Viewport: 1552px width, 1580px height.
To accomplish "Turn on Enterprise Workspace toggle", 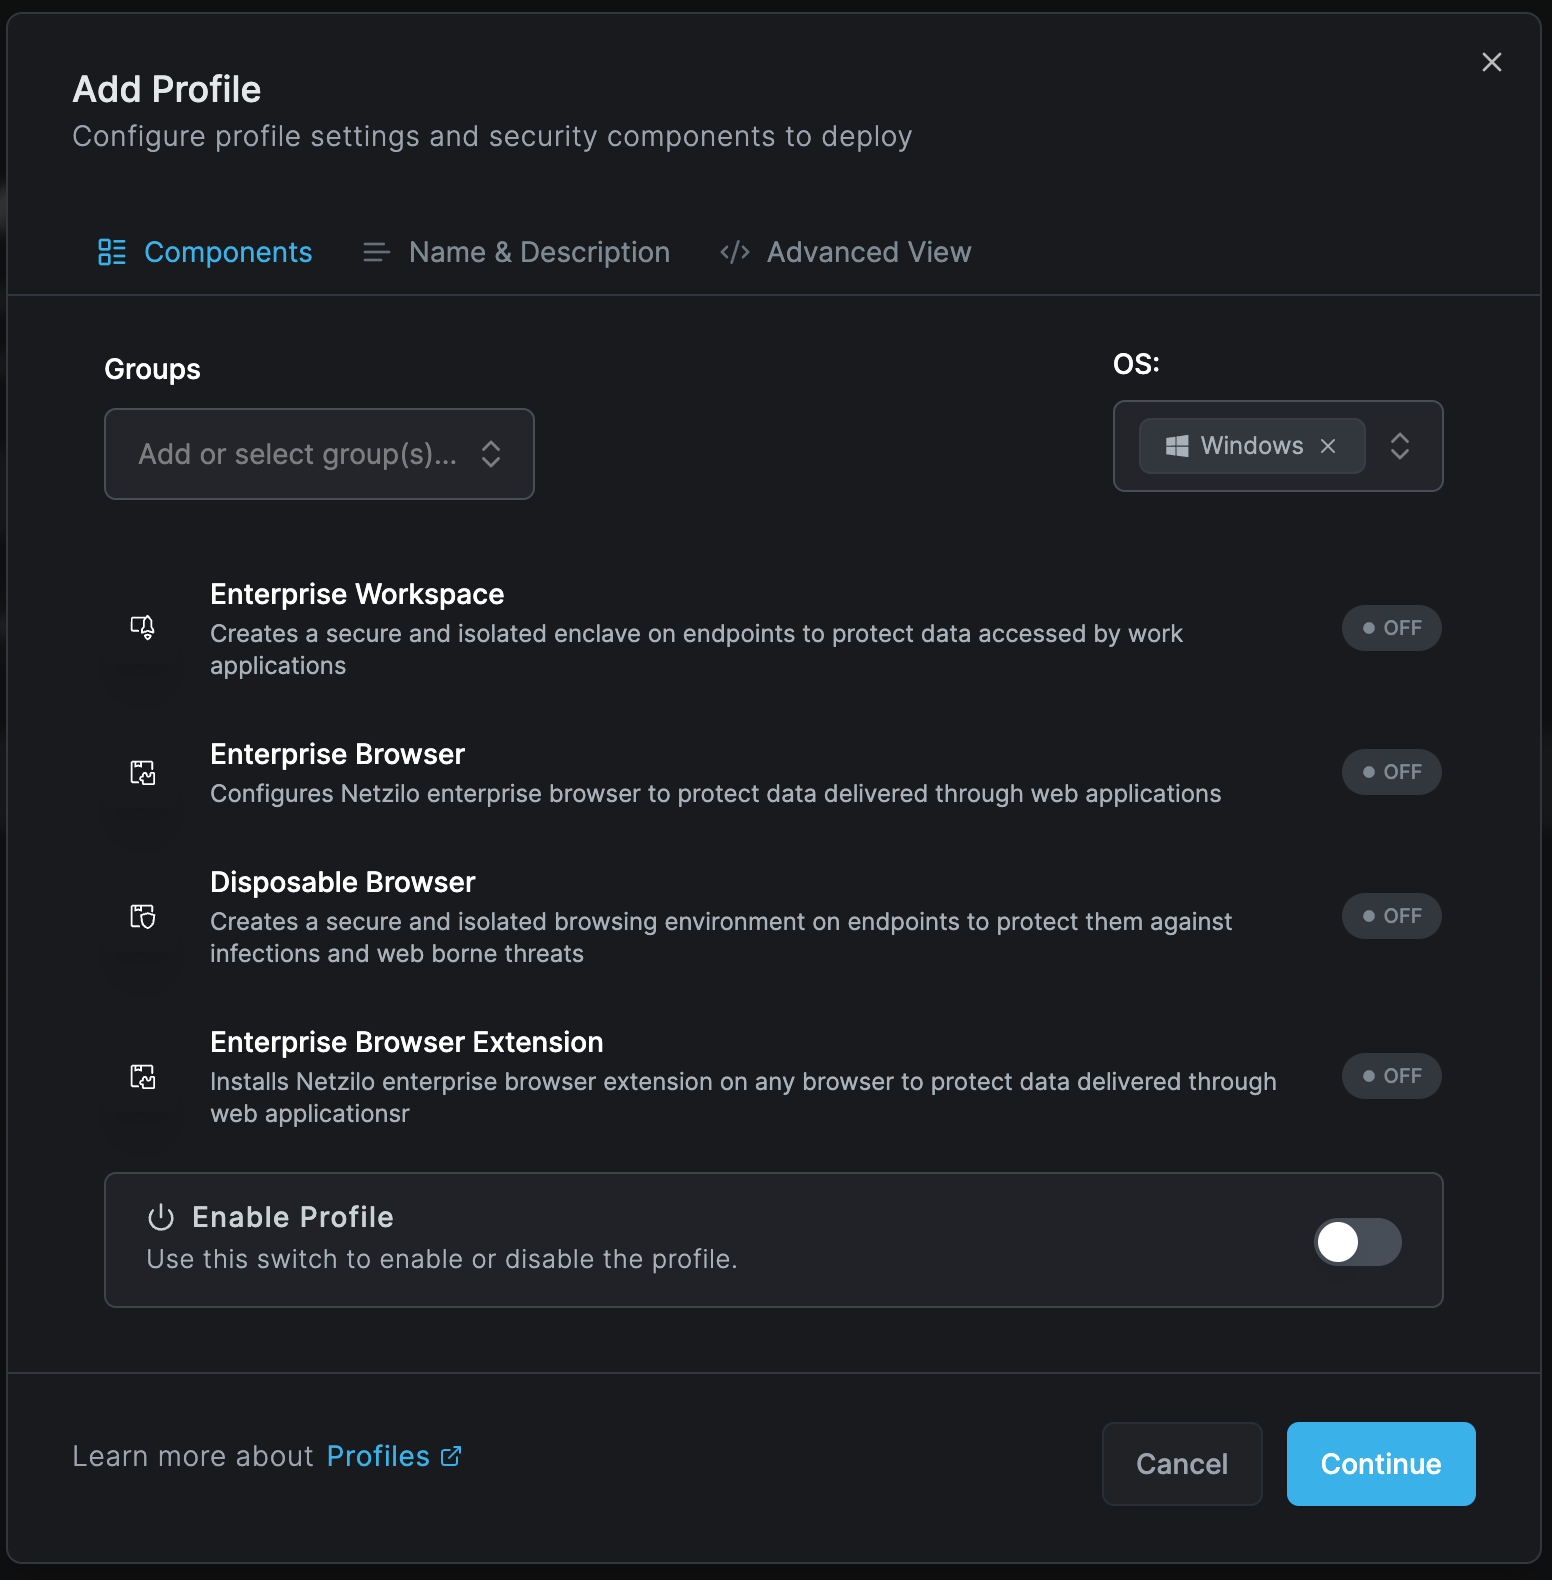I will point(1391,628).
